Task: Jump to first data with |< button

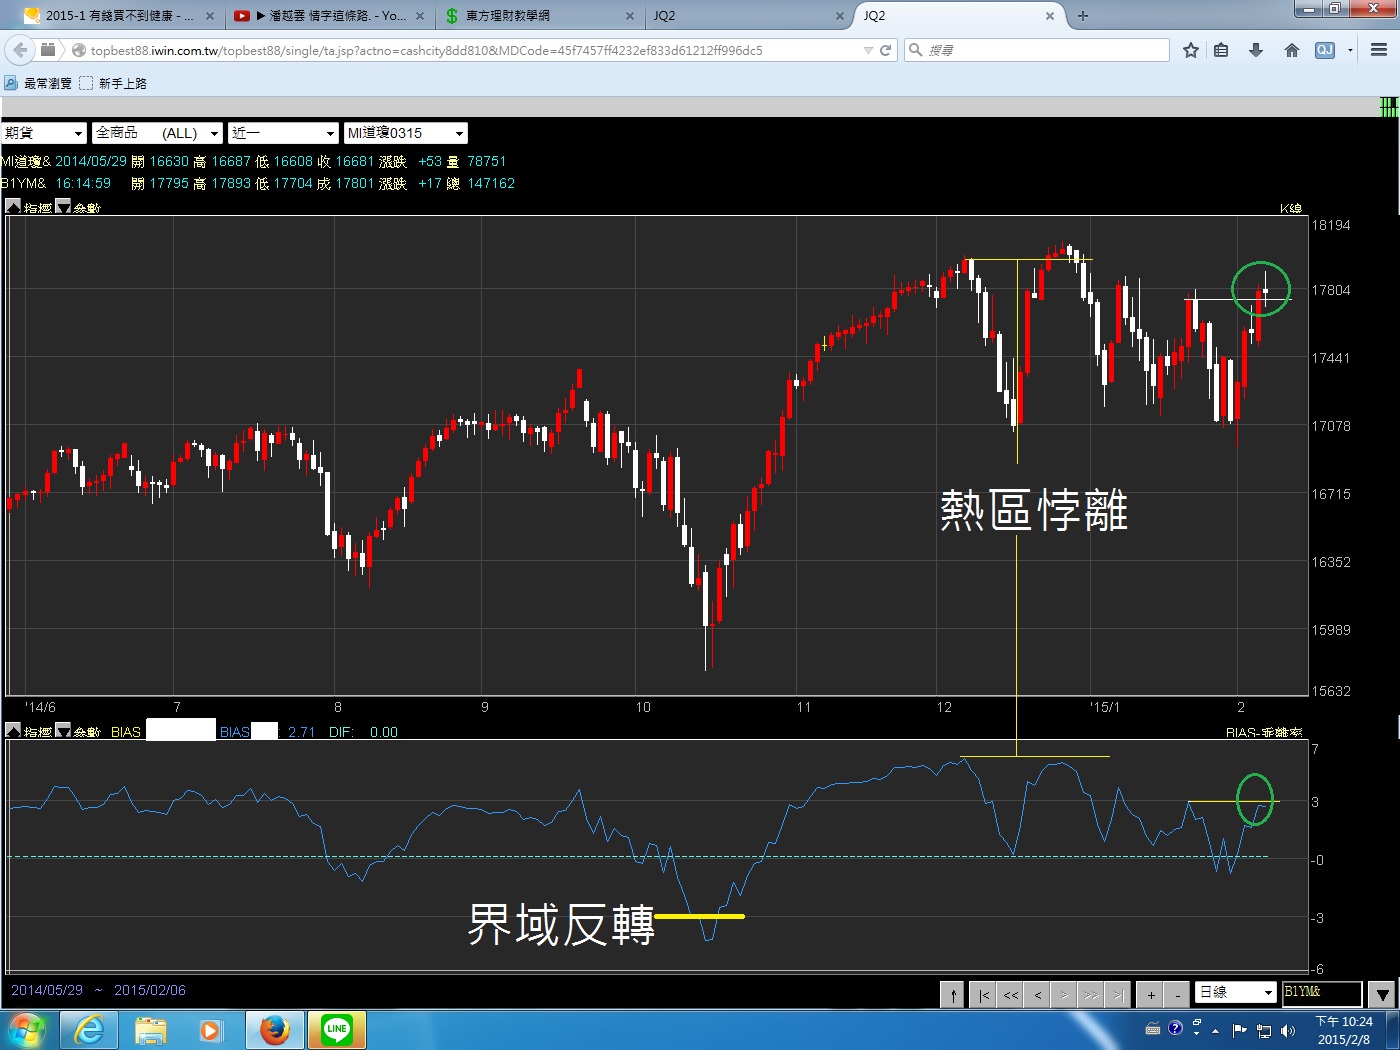Action: coord(984,994)
